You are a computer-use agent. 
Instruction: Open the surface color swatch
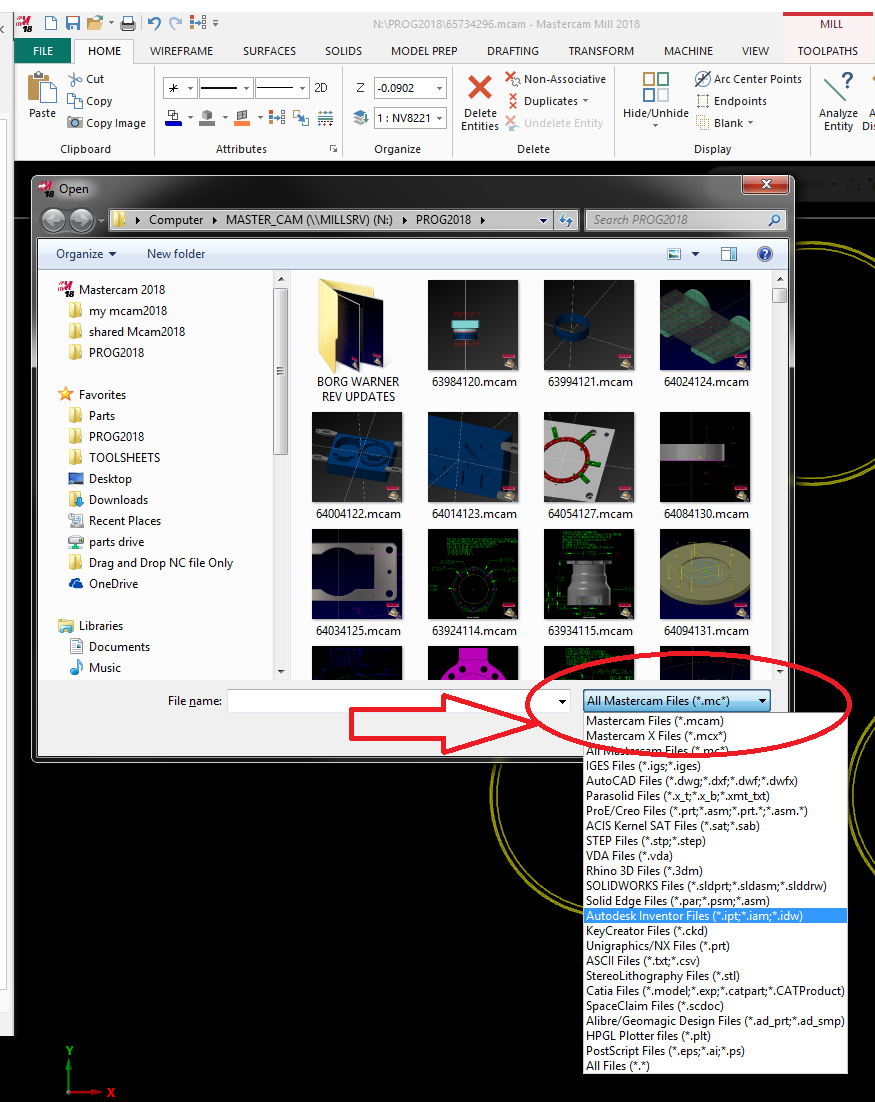[242, 118]
